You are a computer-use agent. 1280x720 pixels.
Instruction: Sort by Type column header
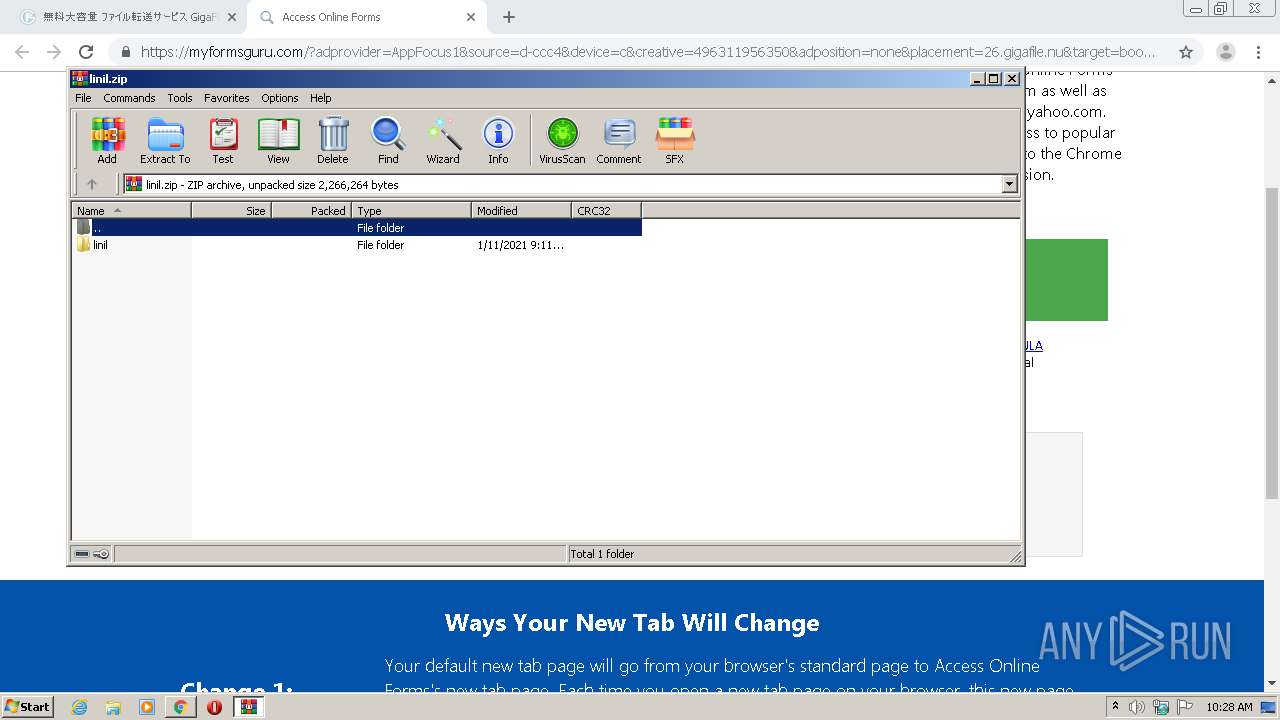point(411,210)
